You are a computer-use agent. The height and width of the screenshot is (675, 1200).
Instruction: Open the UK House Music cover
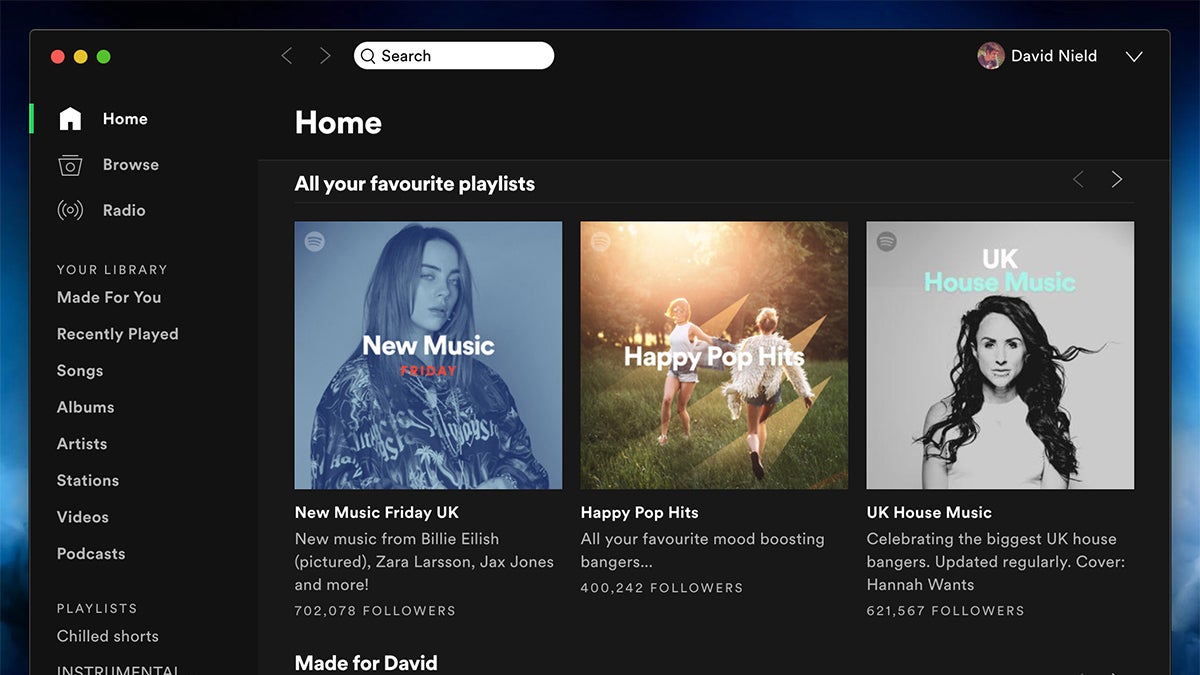(x=1000, y=355)
